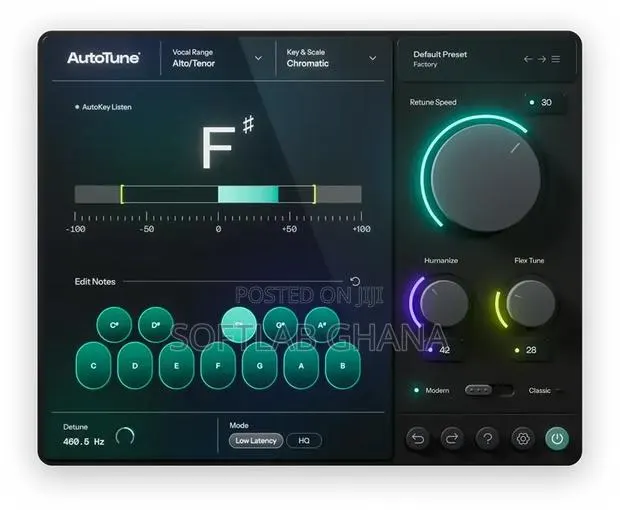The width and height of the screenshot is (620, 510).
Task: Toggle the C# note key
Action: click(114, 325)
